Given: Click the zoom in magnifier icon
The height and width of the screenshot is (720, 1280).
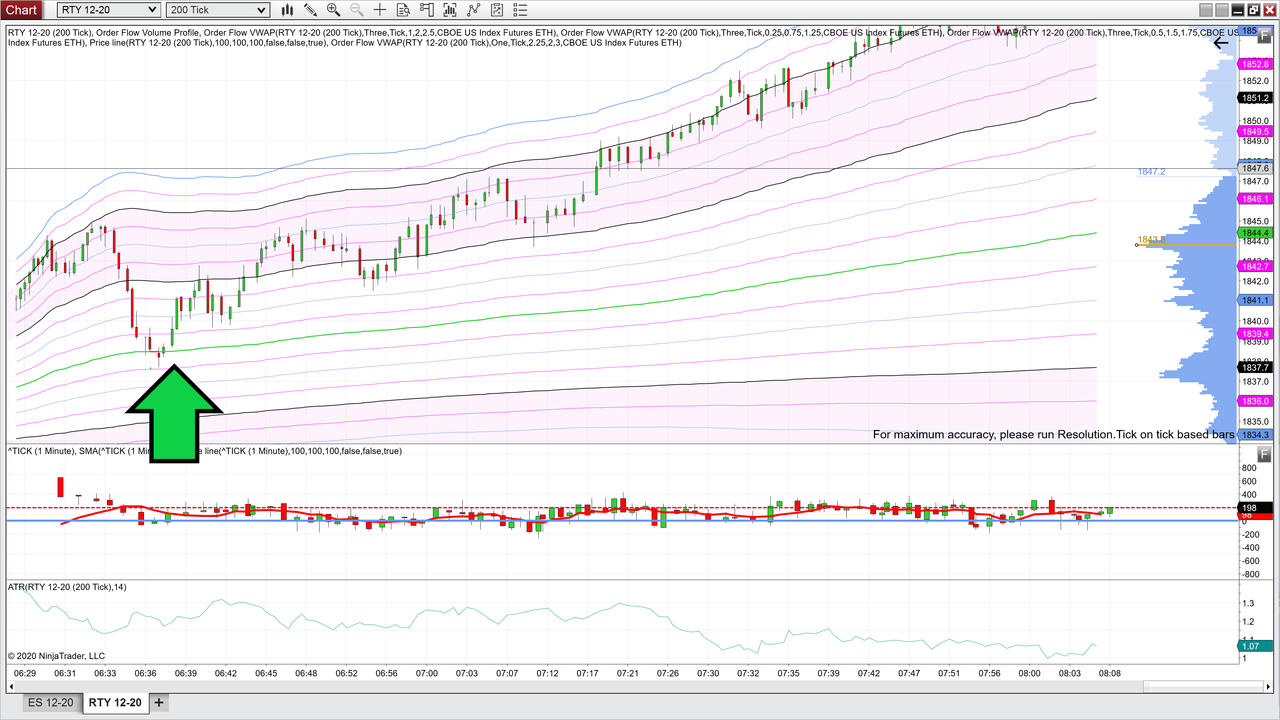Looking at the screenshot, I should (334, 10).
